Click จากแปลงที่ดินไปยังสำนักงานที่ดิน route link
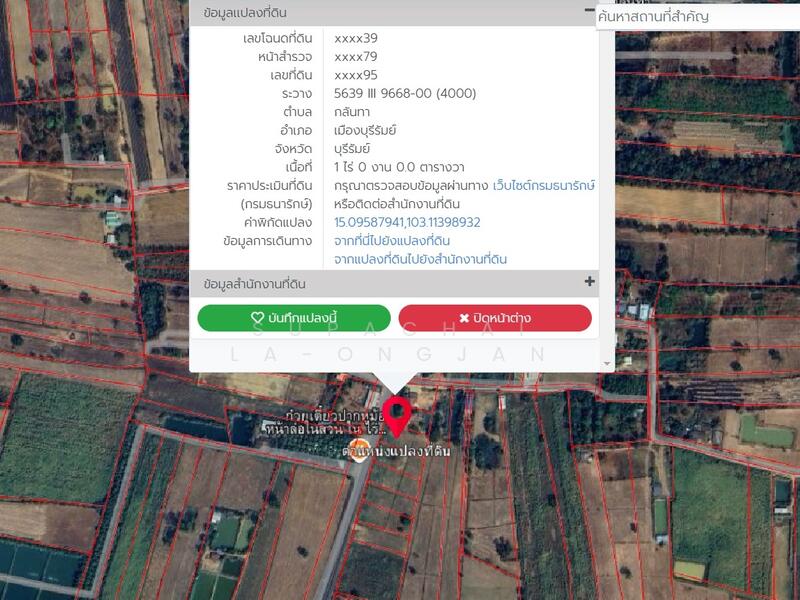 click(420, 259)
